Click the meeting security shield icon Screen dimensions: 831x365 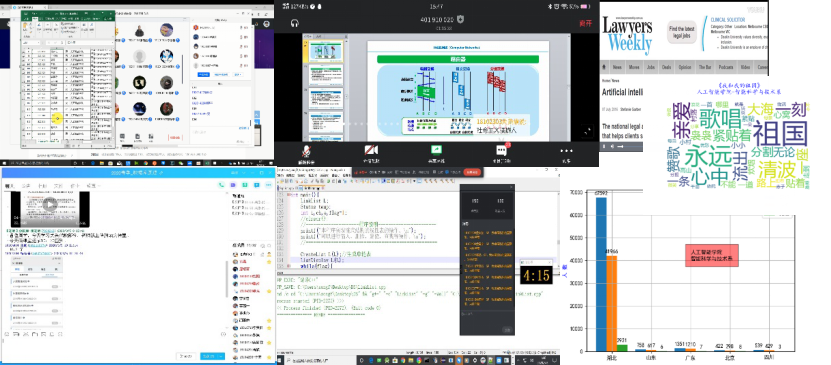click(x=461, y=20)
